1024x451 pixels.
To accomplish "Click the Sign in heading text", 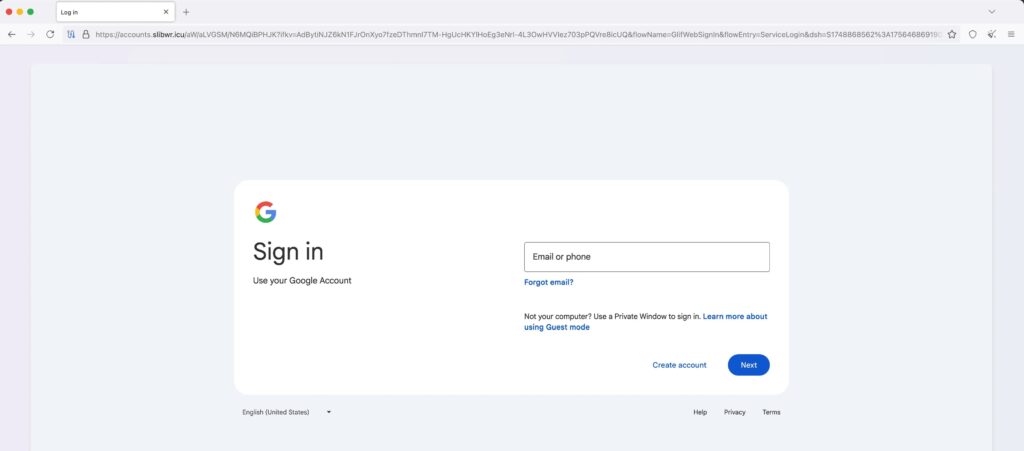I will coord(288,251).
